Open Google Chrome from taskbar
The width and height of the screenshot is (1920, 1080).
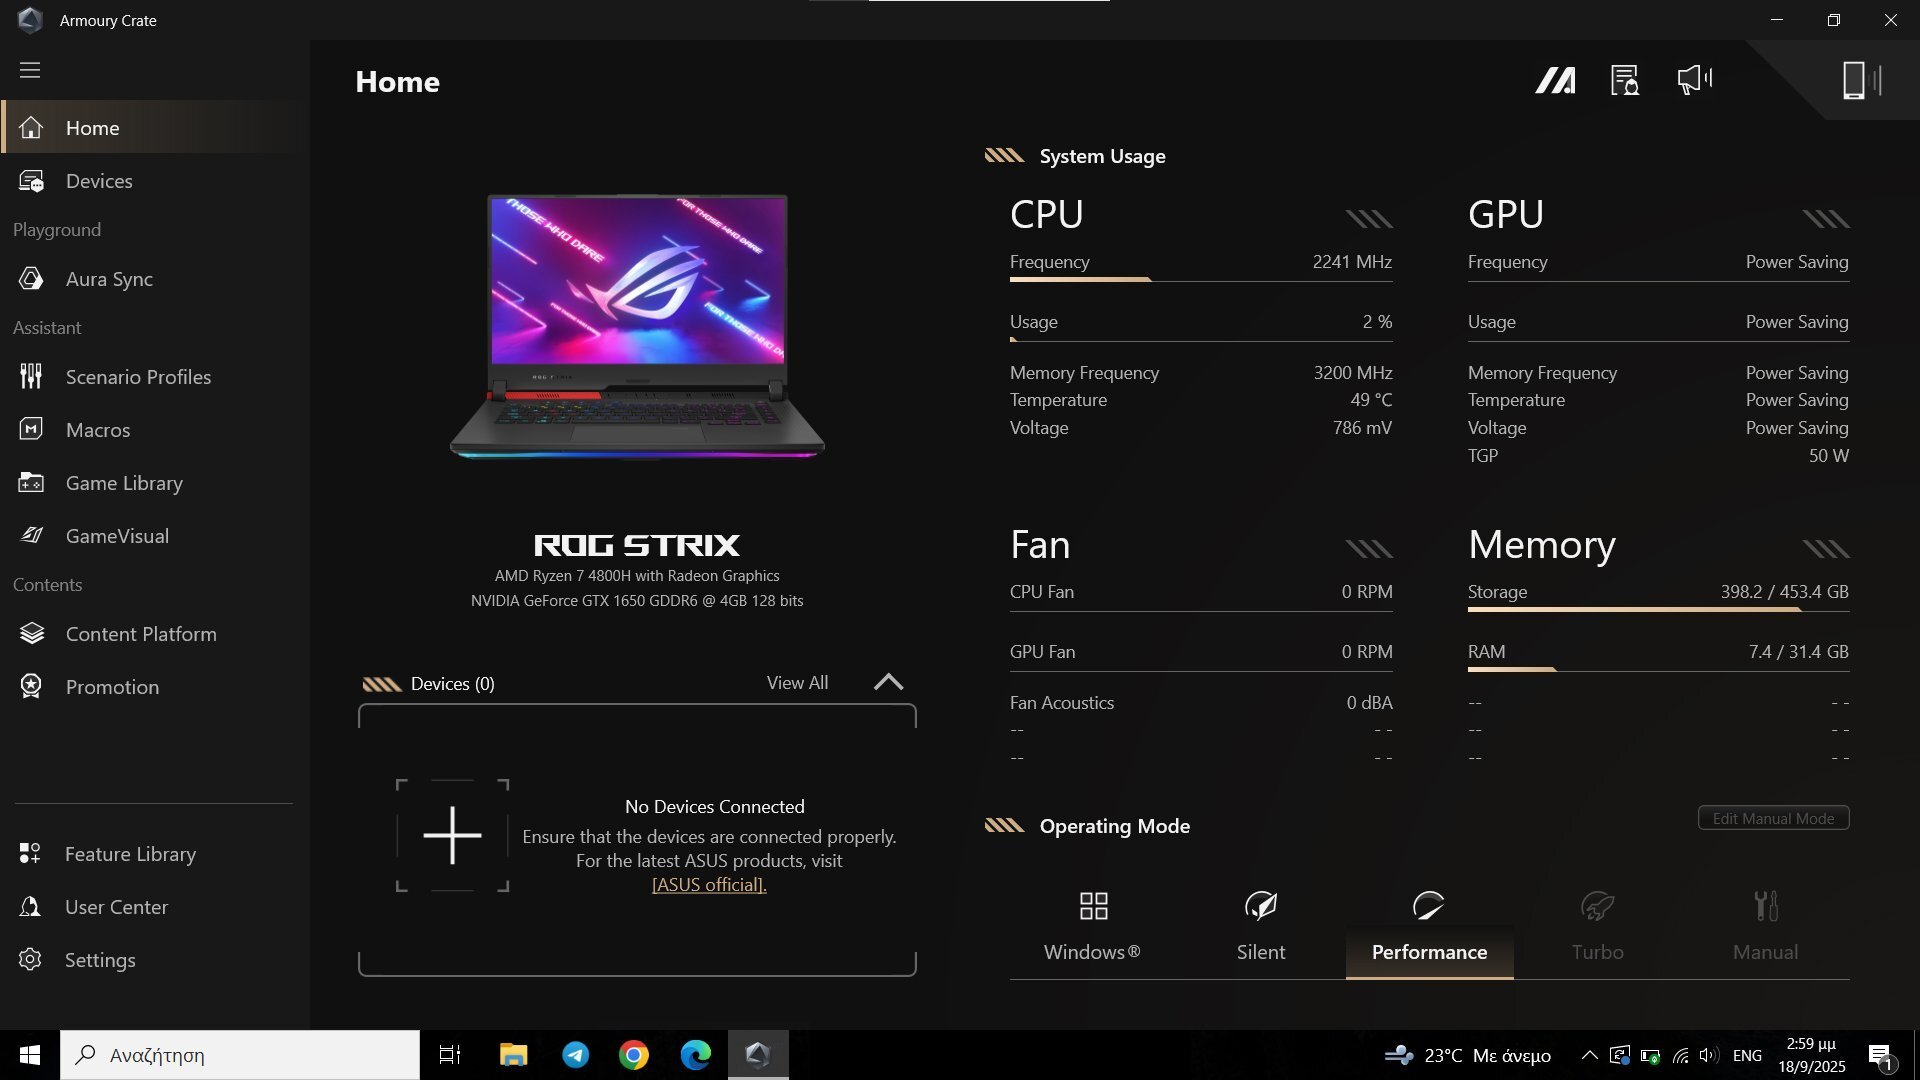pyautogui.click(x=634, y=1055)
